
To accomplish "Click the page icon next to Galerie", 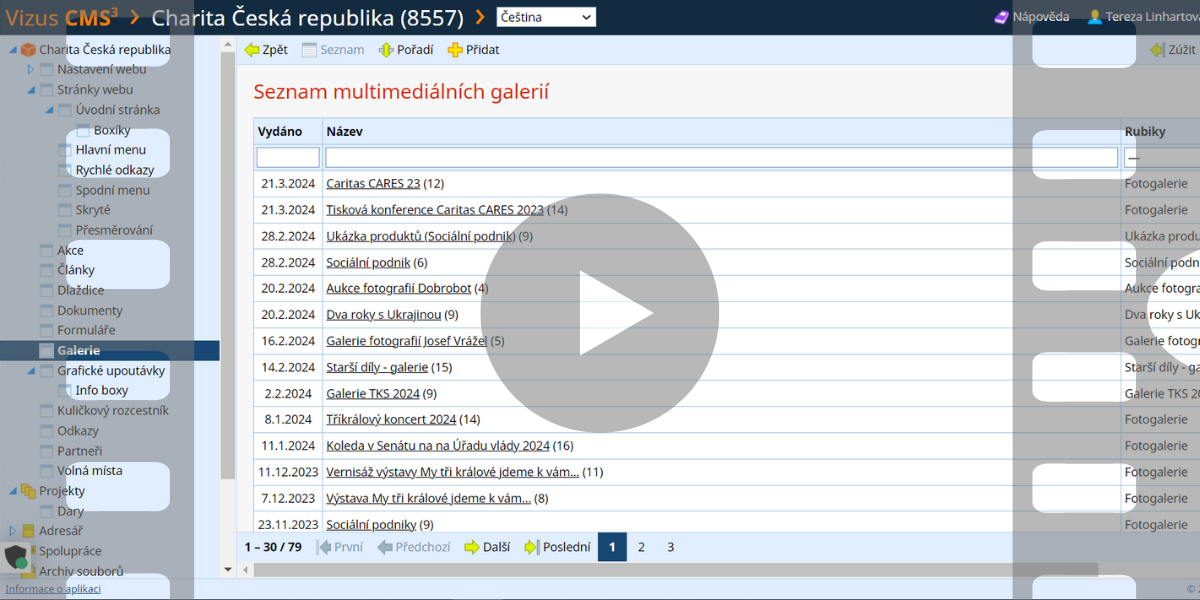I will [x=46, y=351].
